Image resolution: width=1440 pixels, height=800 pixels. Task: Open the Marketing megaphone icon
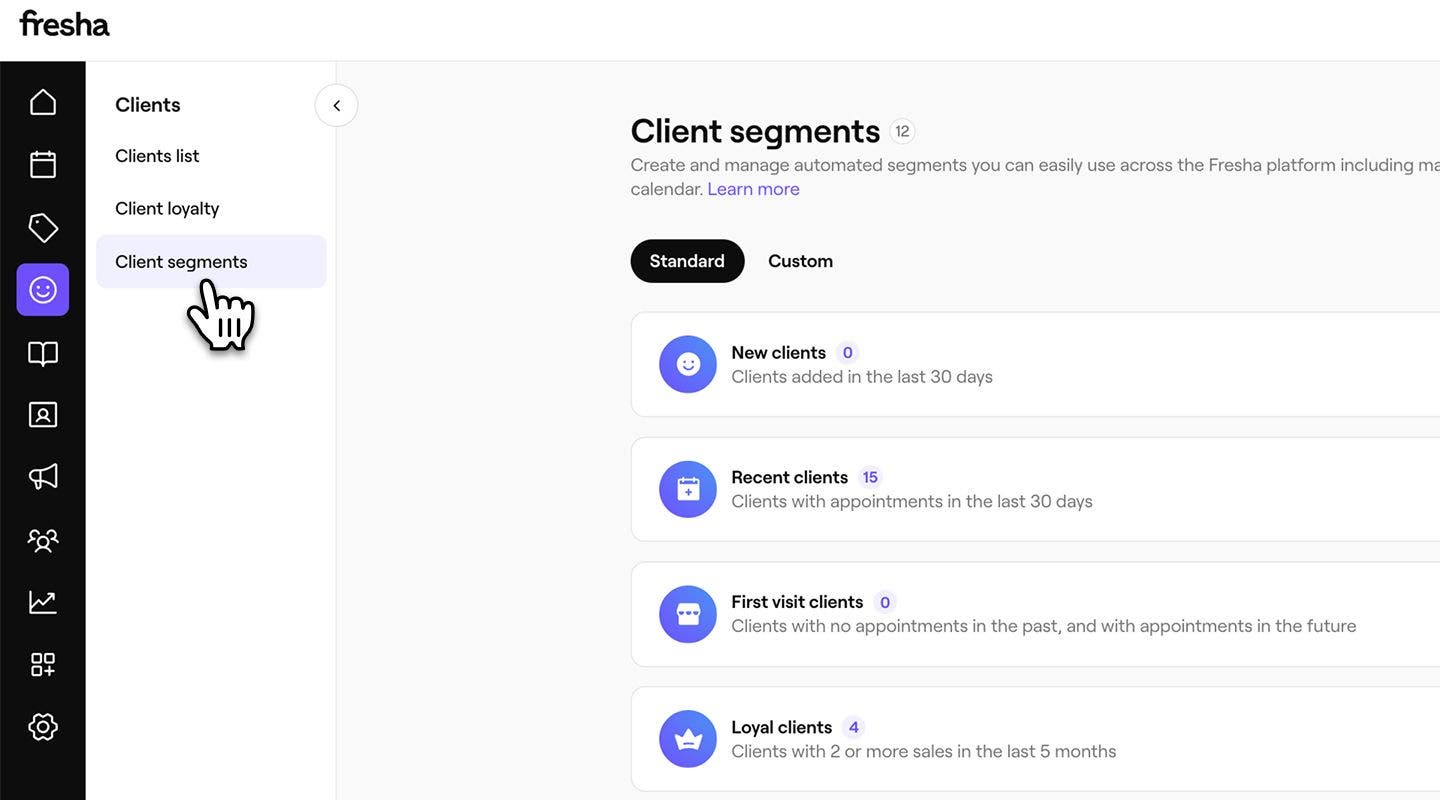point(43,476)
